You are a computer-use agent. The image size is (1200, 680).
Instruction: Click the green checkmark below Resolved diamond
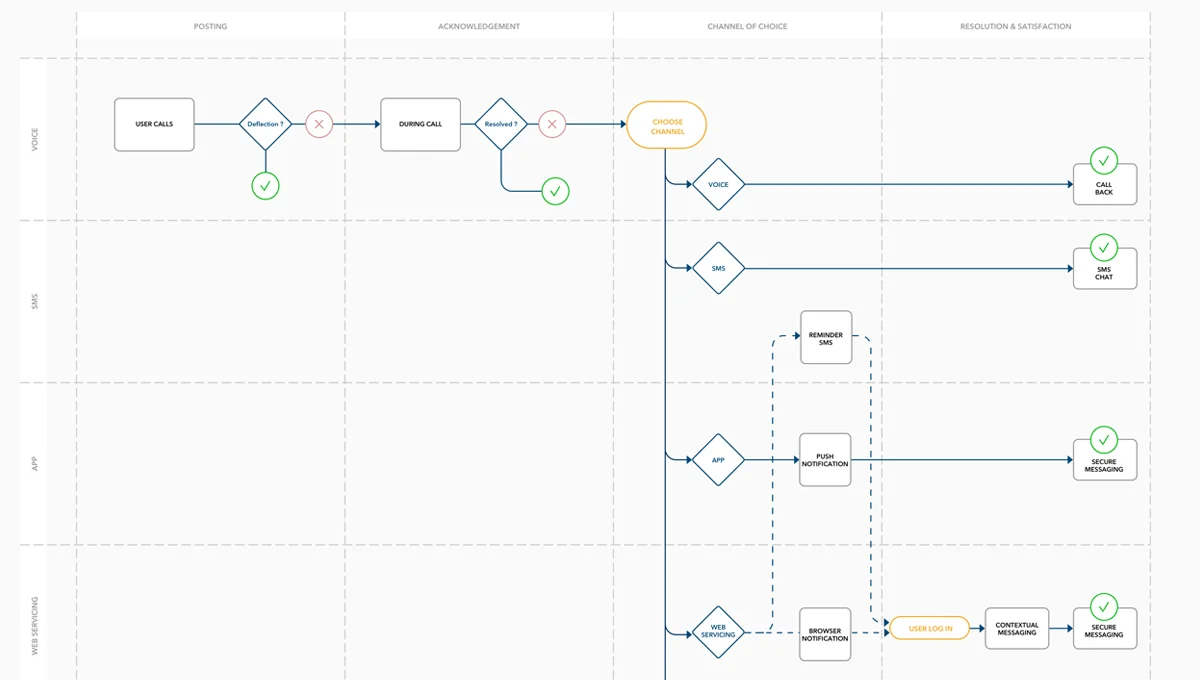tap(555, 191)
